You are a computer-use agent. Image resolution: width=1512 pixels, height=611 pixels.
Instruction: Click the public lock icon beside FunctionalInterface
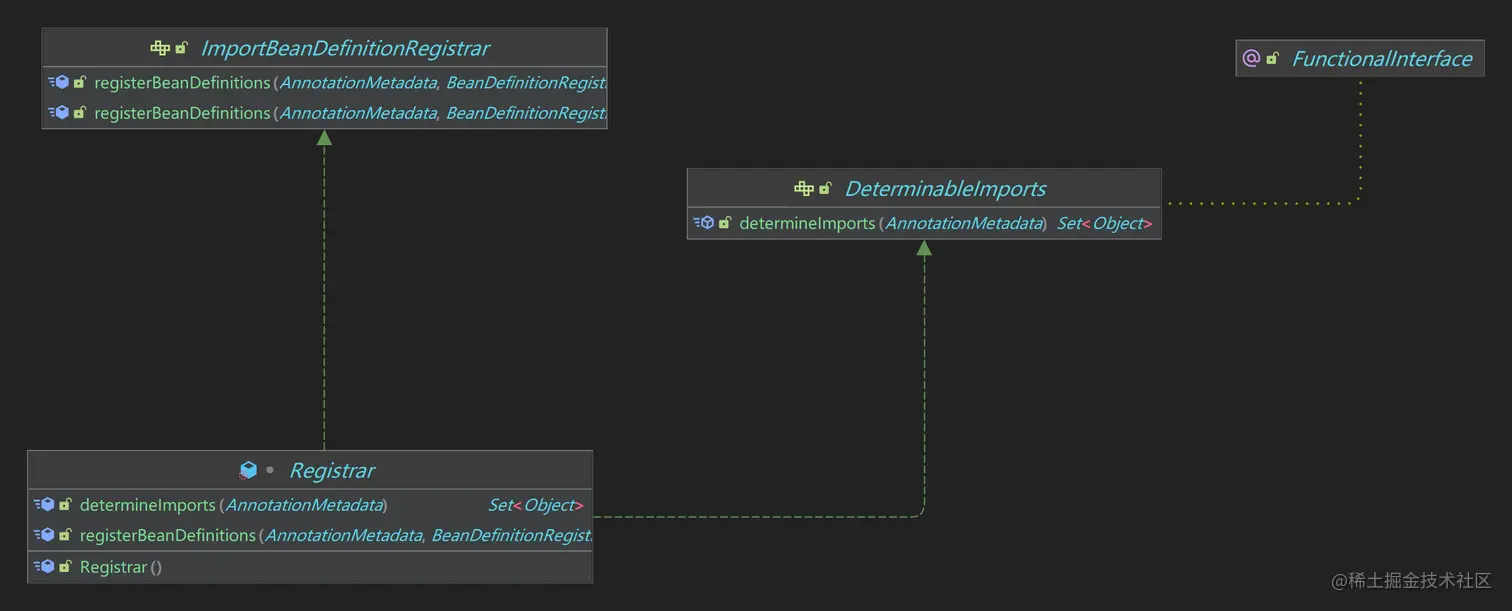[x=1272, y=58]
